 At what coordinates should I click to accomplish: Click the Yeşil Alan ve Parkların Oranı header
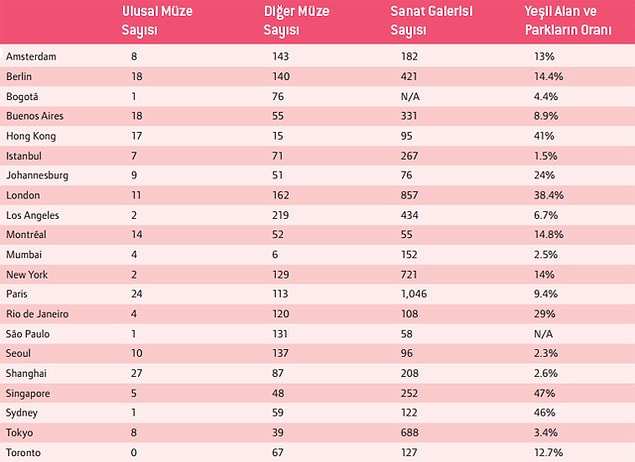click(568, 20)
